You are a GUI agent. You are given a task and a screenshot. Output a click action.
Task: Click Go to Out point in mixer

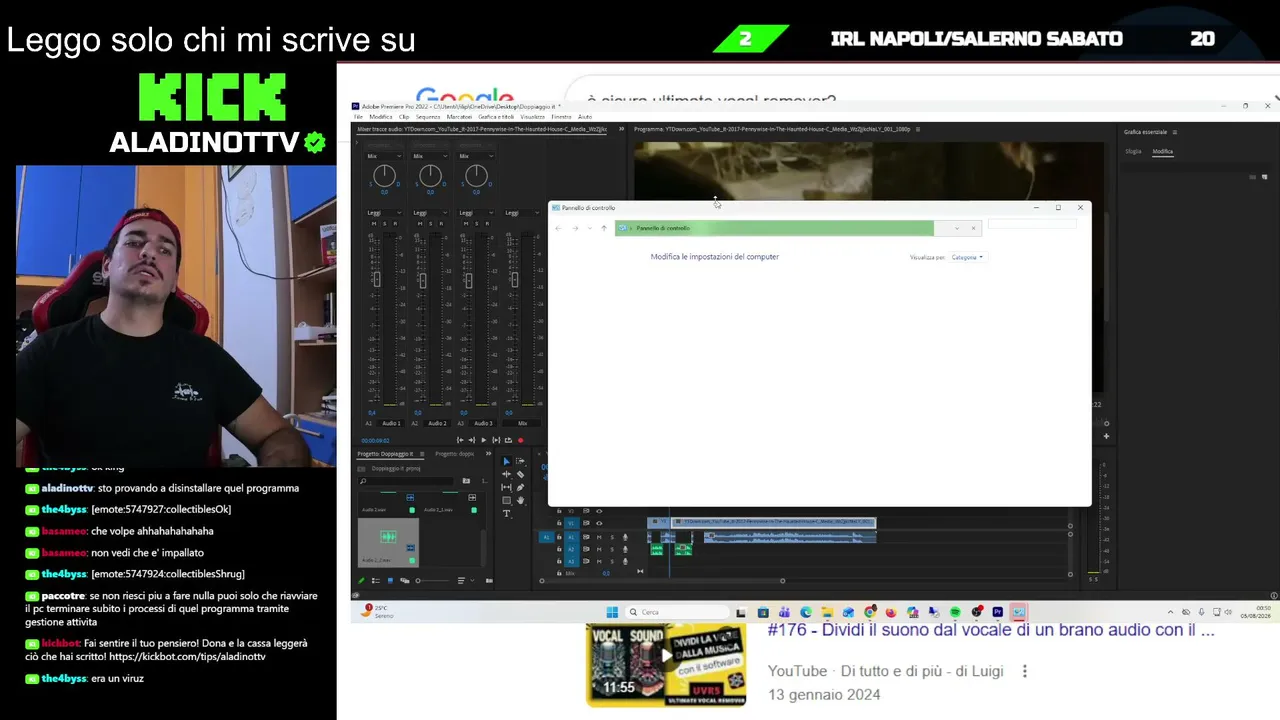(x=472, y=440)
